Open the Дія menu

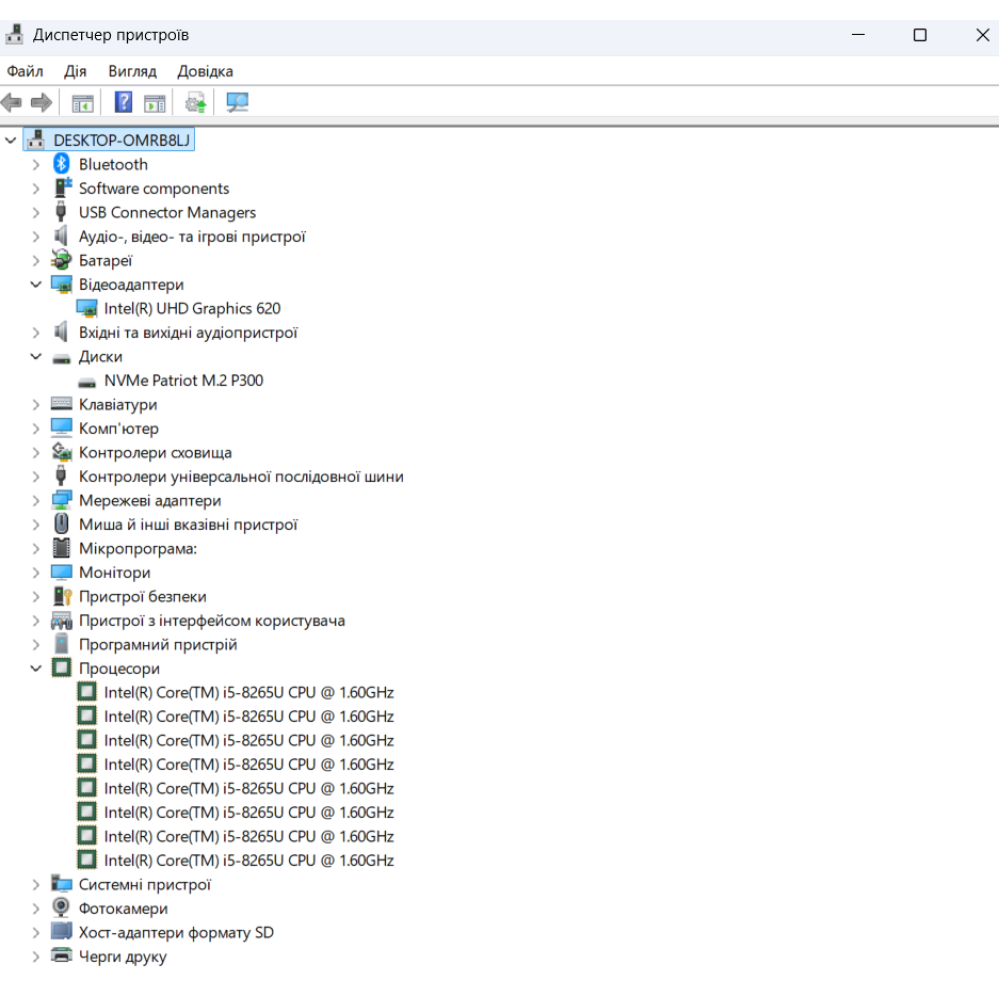coord(75,71)
